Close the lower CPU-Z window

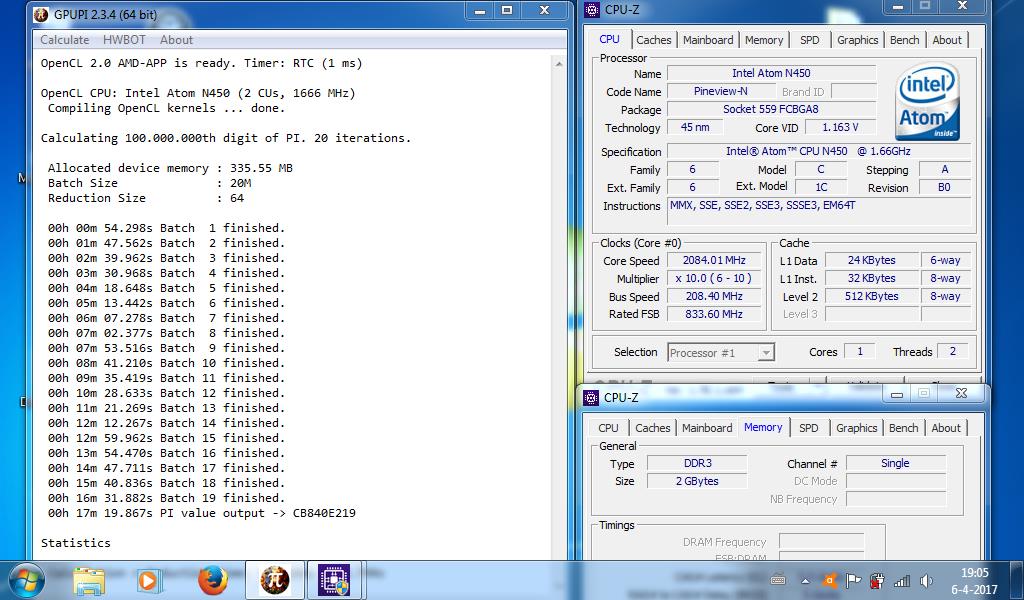click(x=961, y=393)
